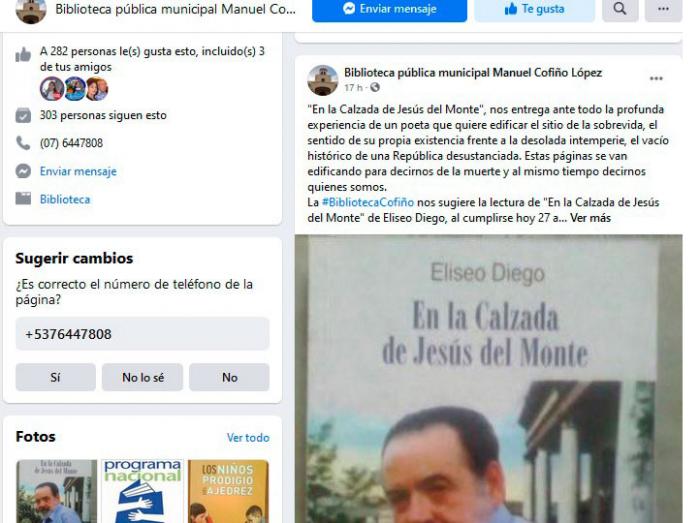Viewport: 700px width, 523px height.
Task: Answer Sí to the phone number question
Action: point(55,378)
